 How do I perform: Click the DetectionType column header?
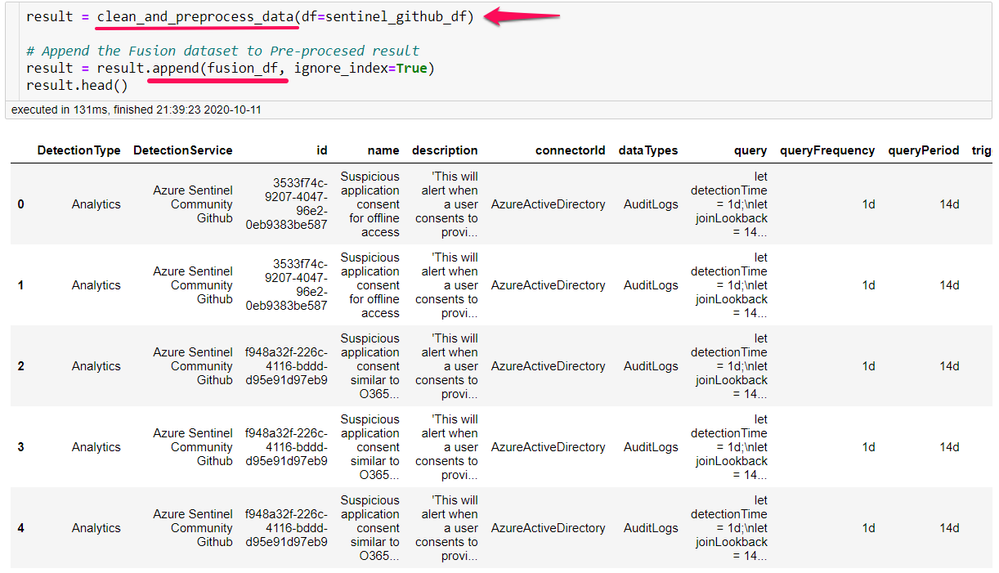coord(78,150)
